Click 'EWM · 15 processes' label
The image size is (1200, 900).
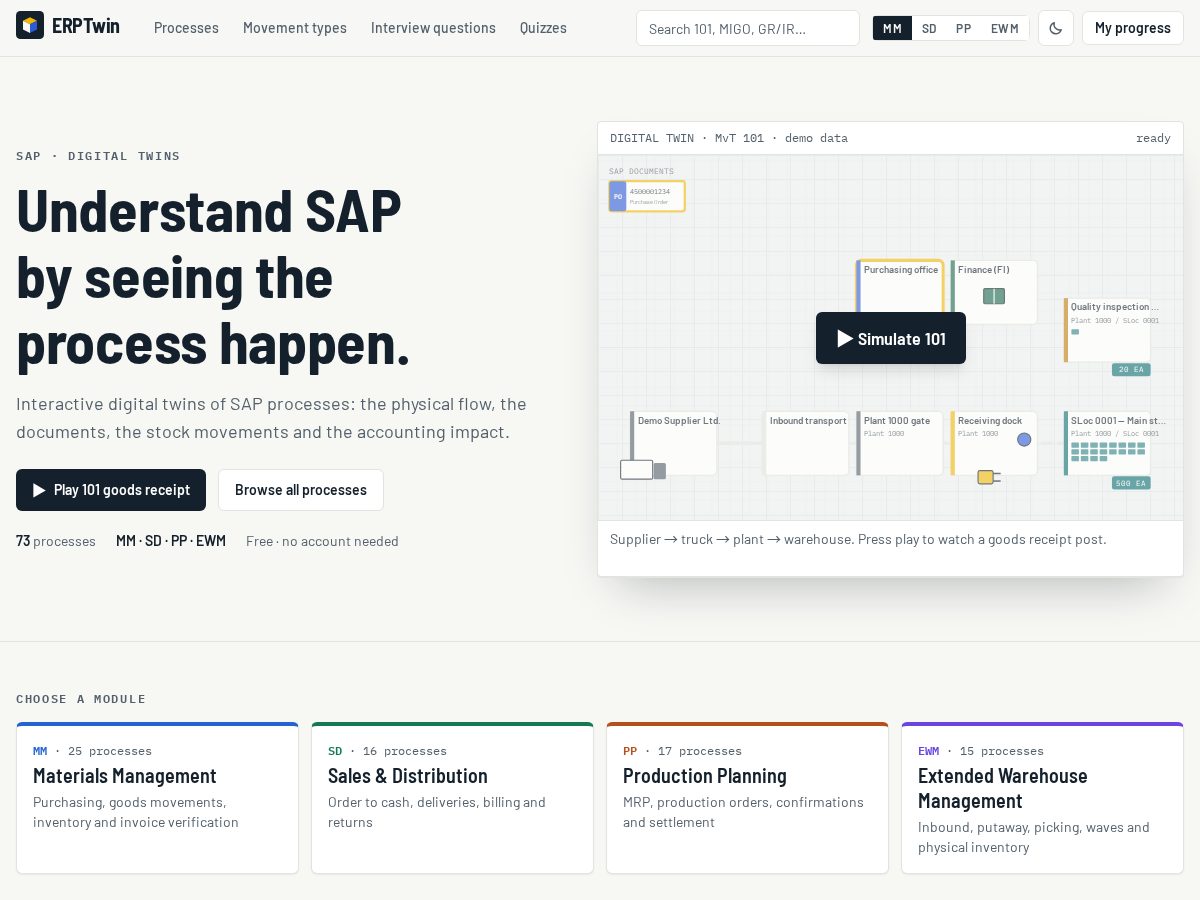point(981,751)
